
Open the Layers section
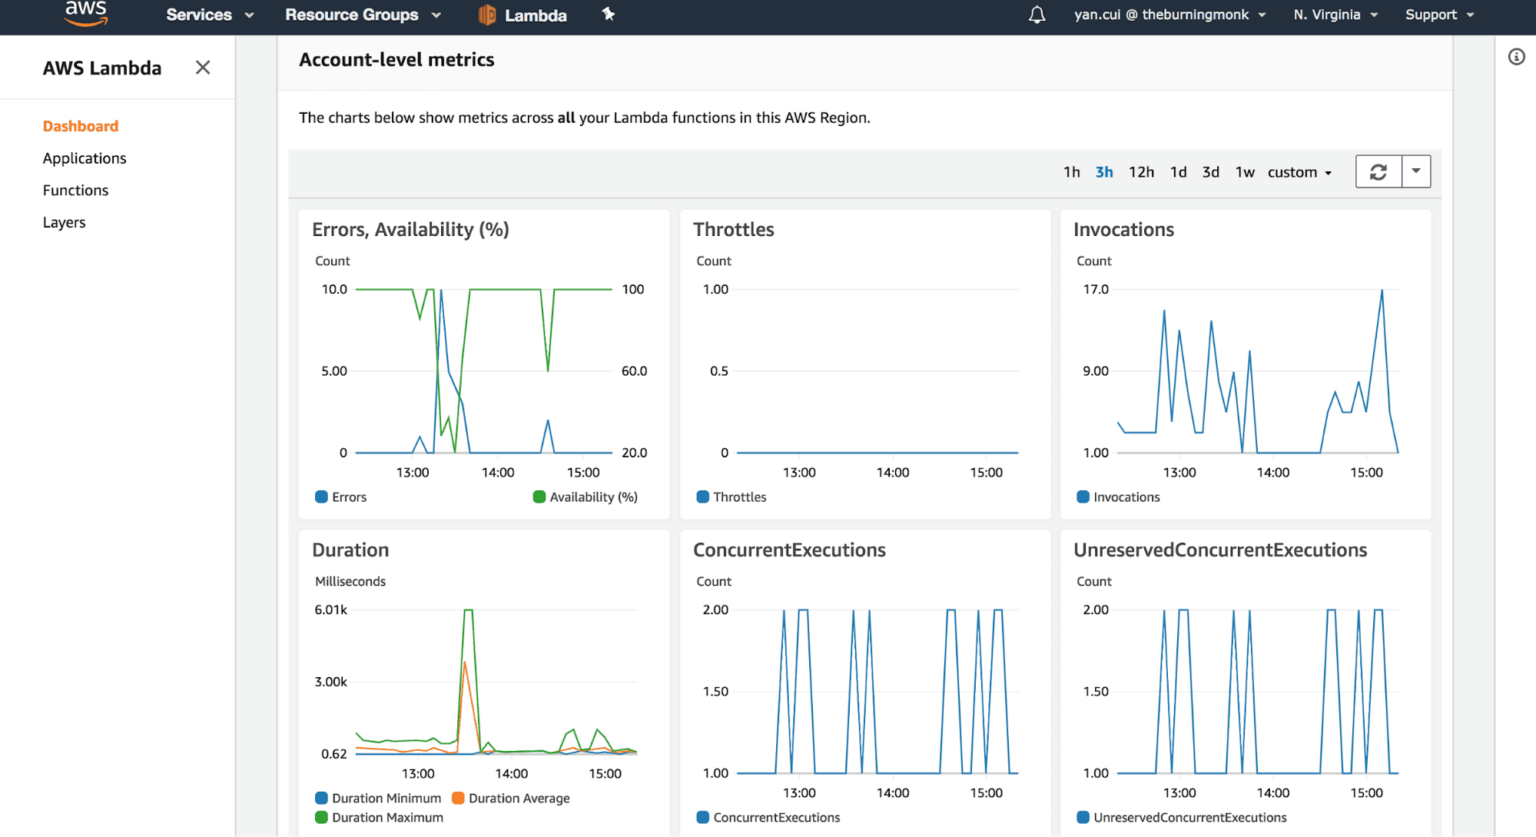coord(64,222)
